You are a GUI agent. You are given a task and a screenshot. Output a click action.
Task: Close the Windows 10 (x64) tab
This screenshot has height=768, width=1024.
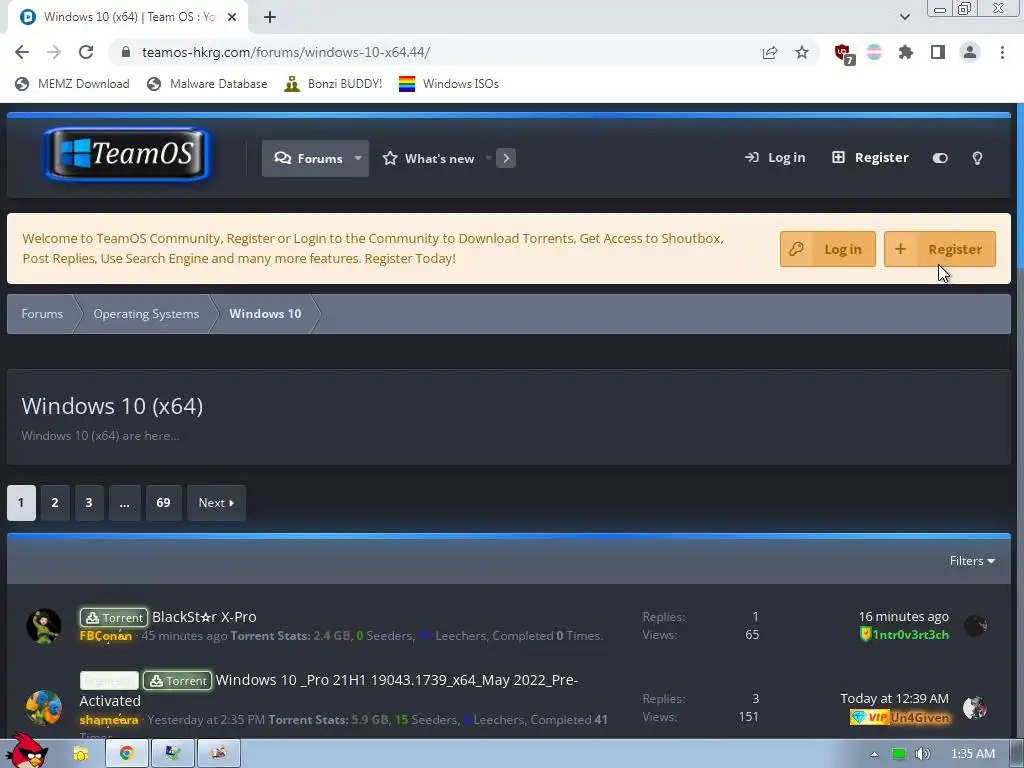pyautogui.click(x=232, y=17)
